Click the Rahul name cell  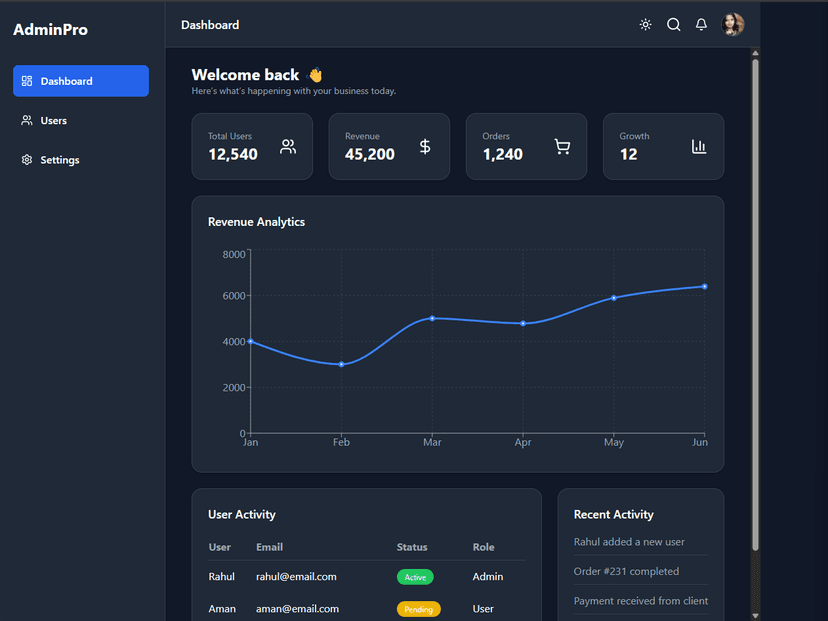click(221, 577)
